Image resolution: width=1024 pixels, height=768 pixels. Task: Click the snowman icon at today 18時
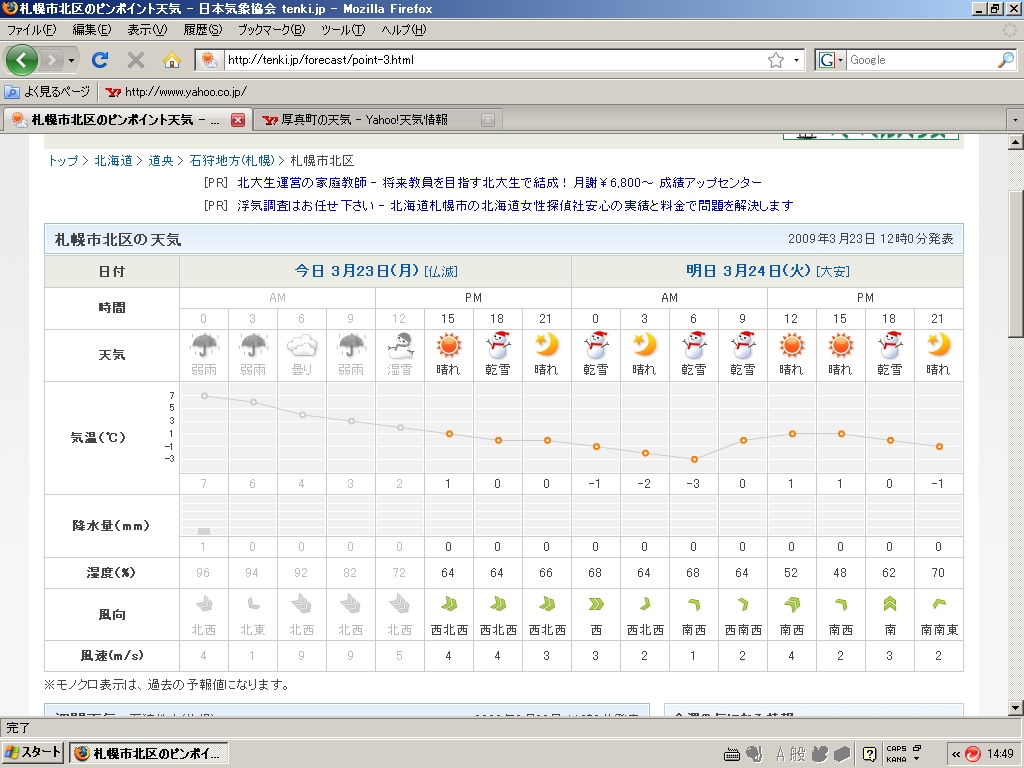(498, 345)
